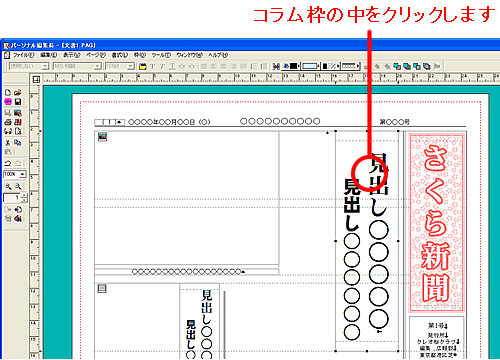
Task: Click the large empty image frame at top-left
Action: (187, 198)
